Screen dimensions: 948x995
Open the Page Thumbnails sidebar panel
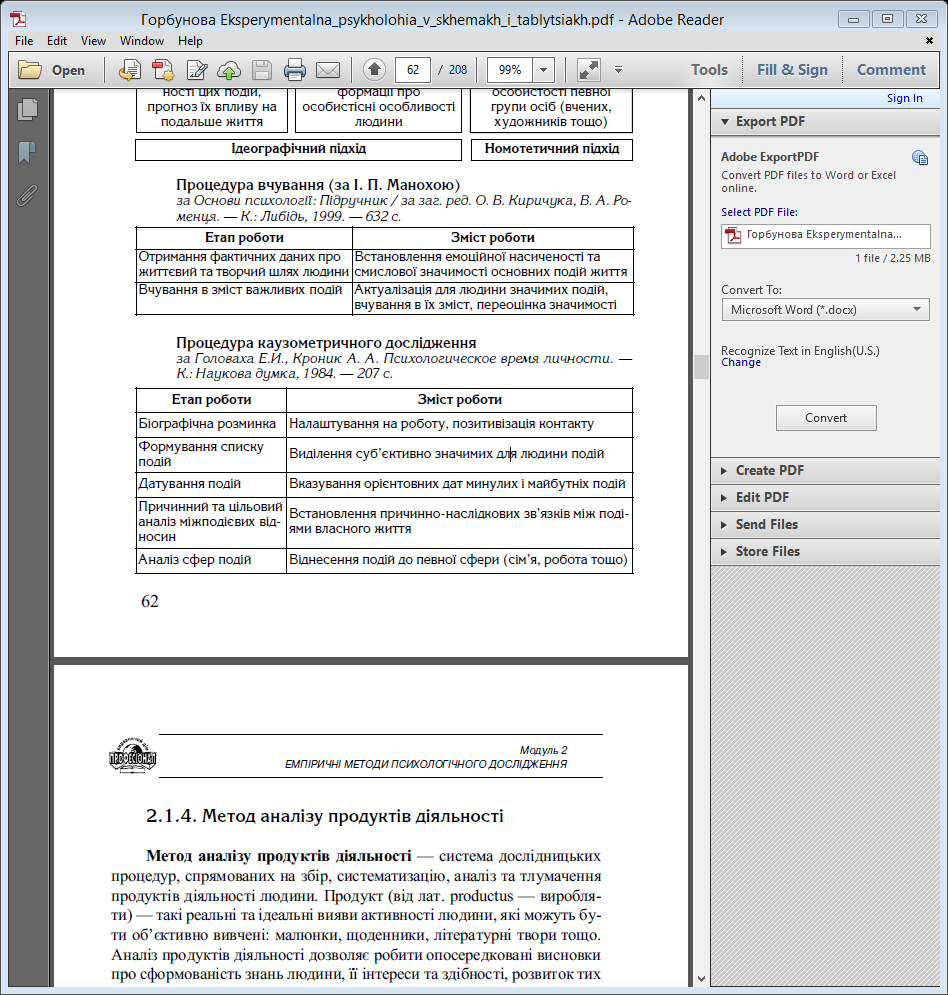(x=27, y=110)
